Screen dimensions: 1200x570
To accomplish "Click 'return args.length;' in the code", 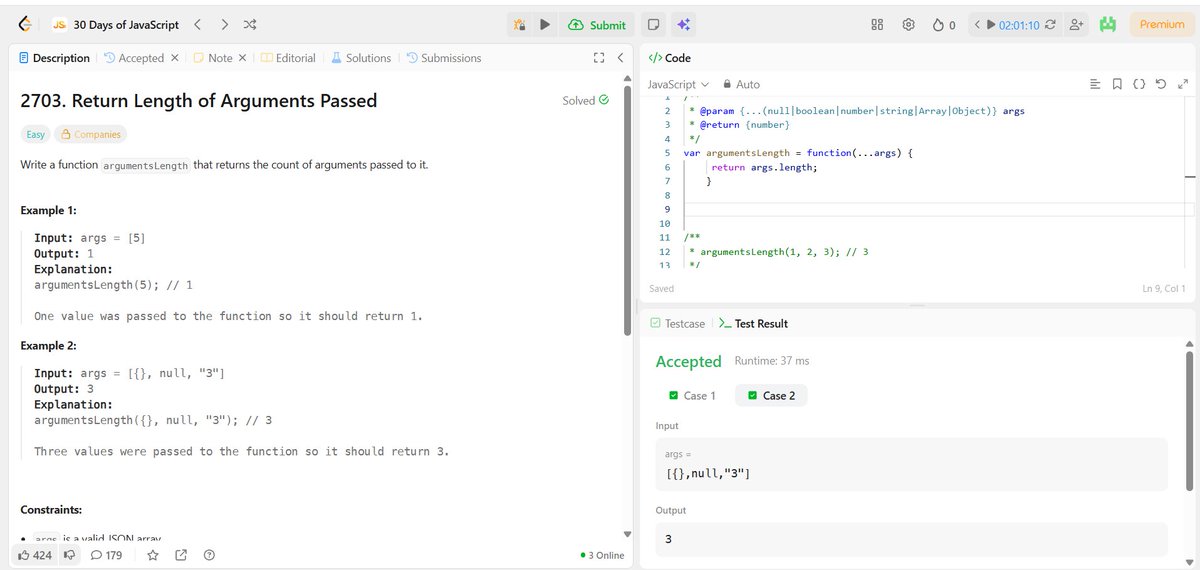I will [764, 167].
